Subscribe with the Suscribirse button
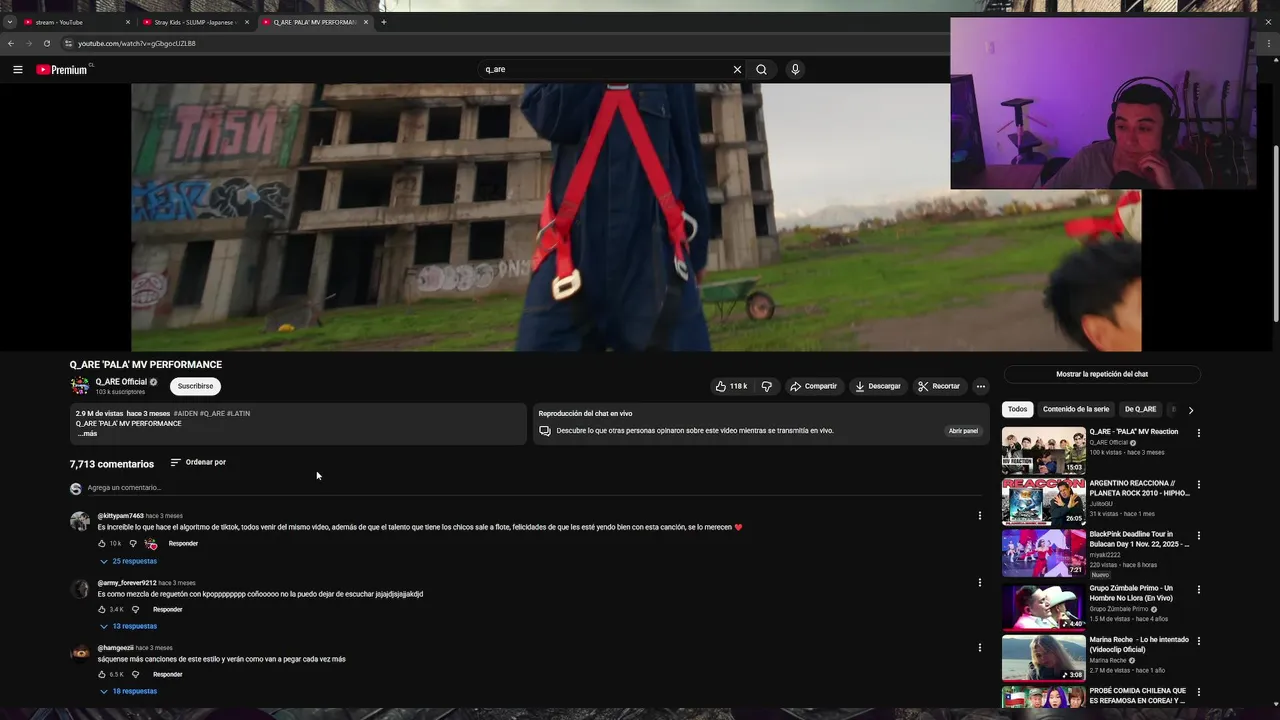The width and height of the screenshot is (1280, 720). 195,386
